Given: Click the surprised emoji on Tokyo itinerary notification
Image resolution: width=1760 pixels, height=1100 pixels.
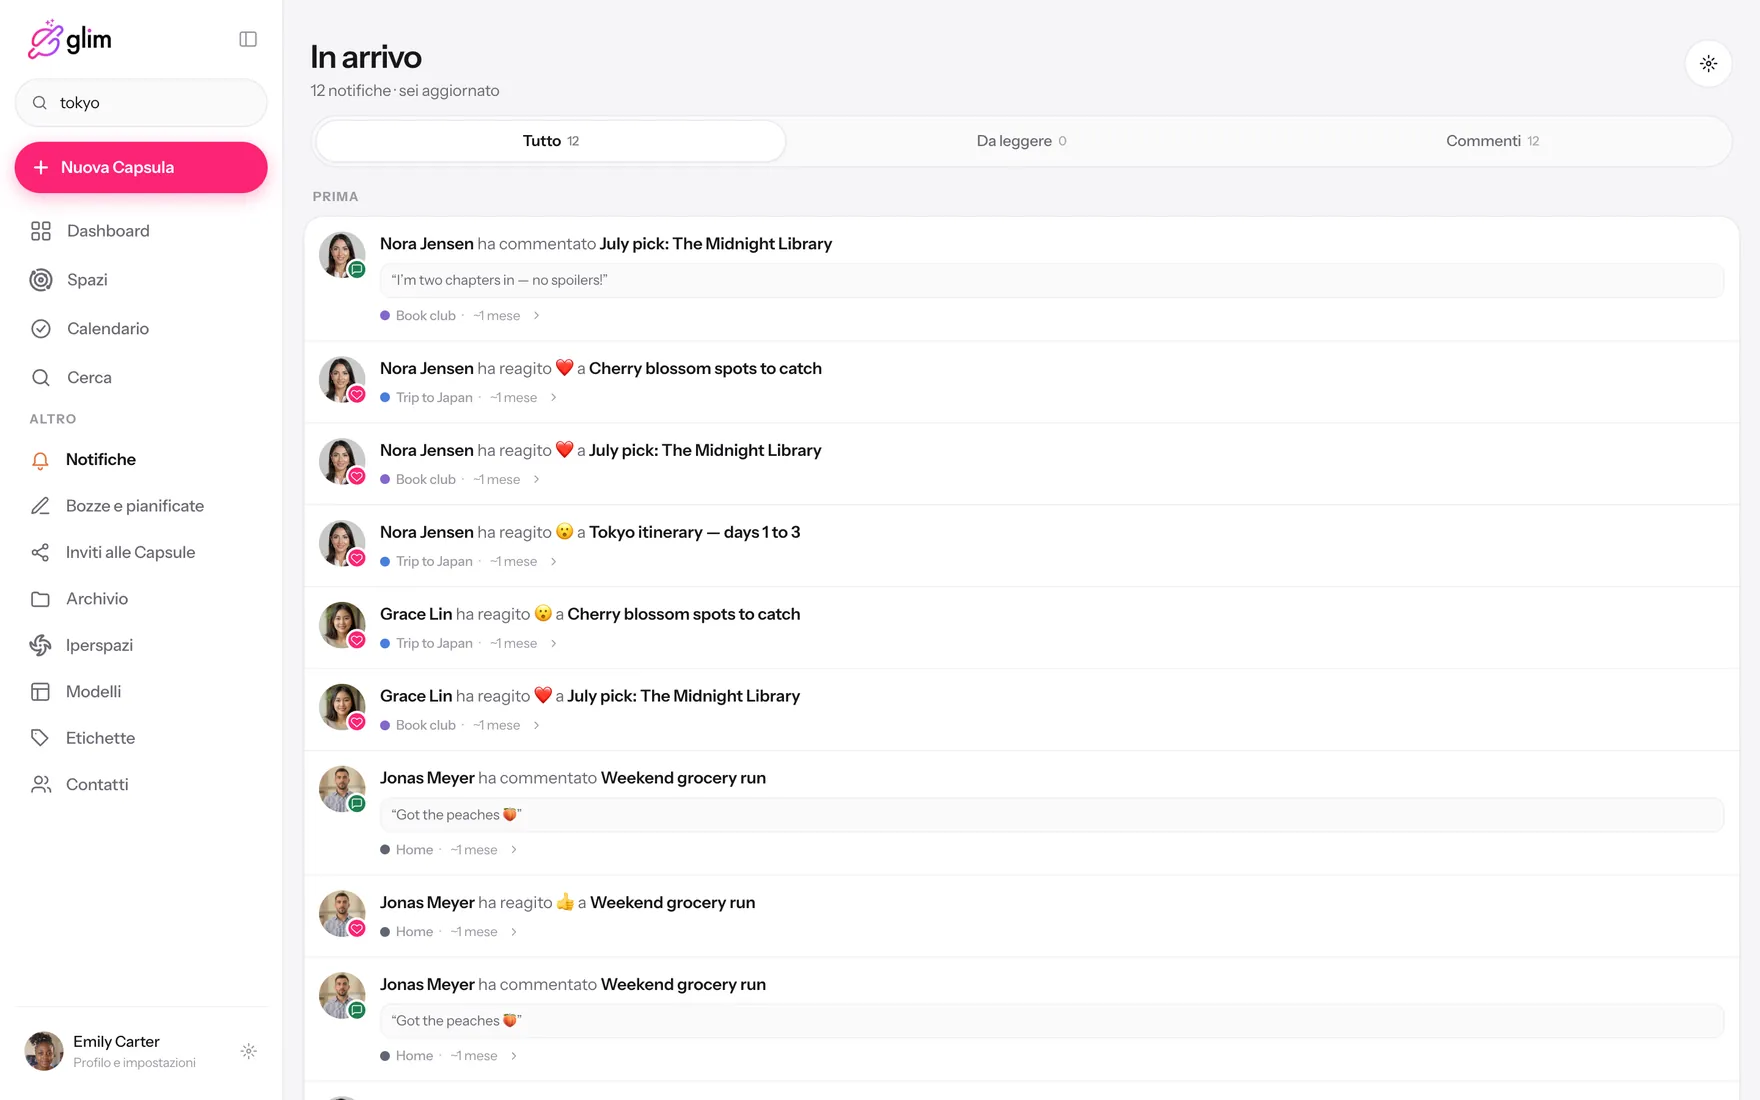Looking at the screenshot, I should (x=565, y=532).
